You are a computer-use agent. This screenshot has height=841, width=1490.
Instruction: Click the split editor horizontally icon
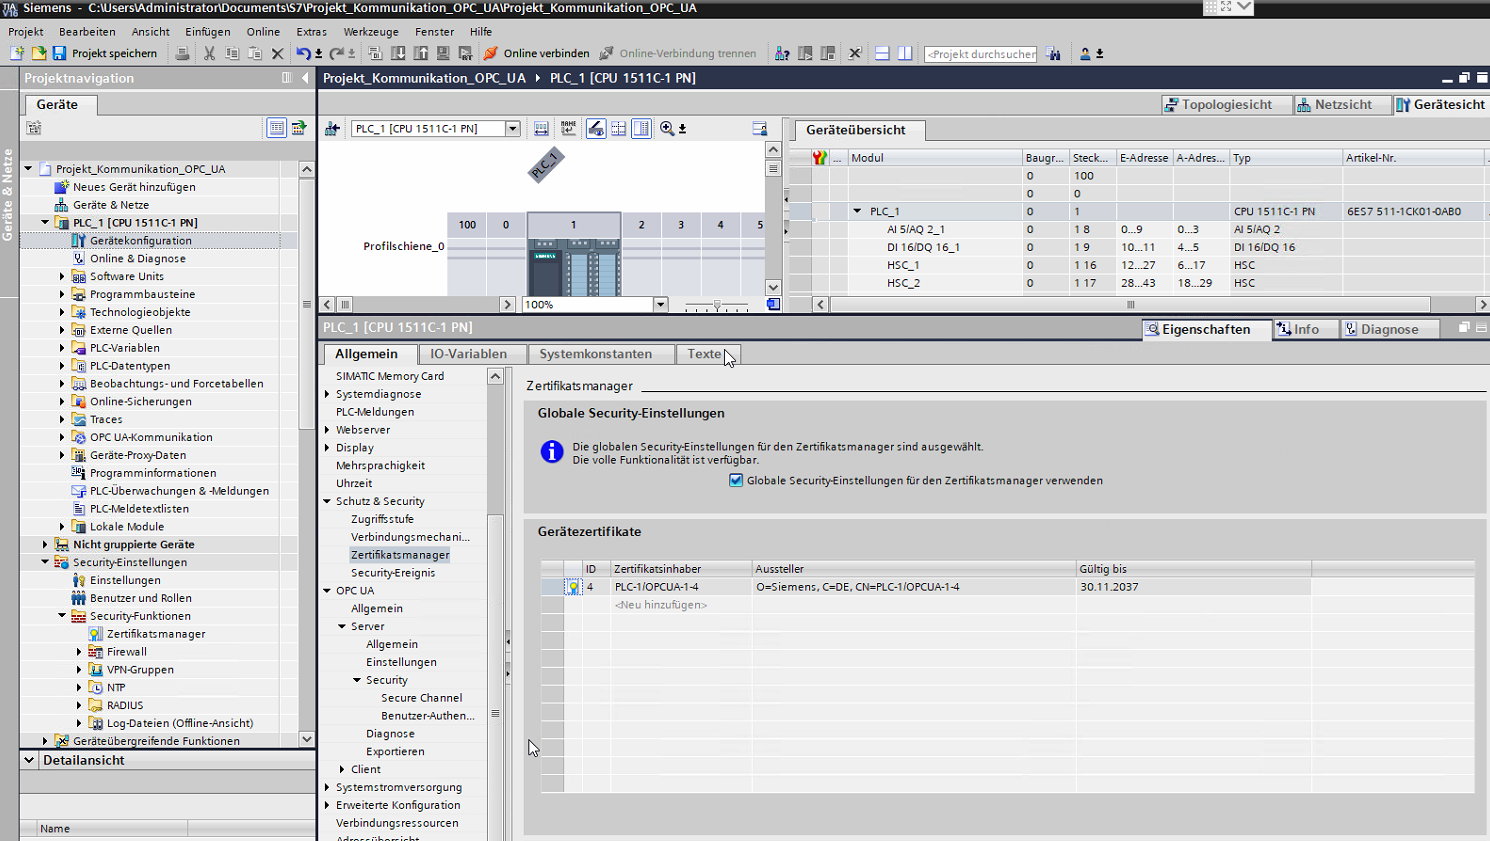(882, 53)
